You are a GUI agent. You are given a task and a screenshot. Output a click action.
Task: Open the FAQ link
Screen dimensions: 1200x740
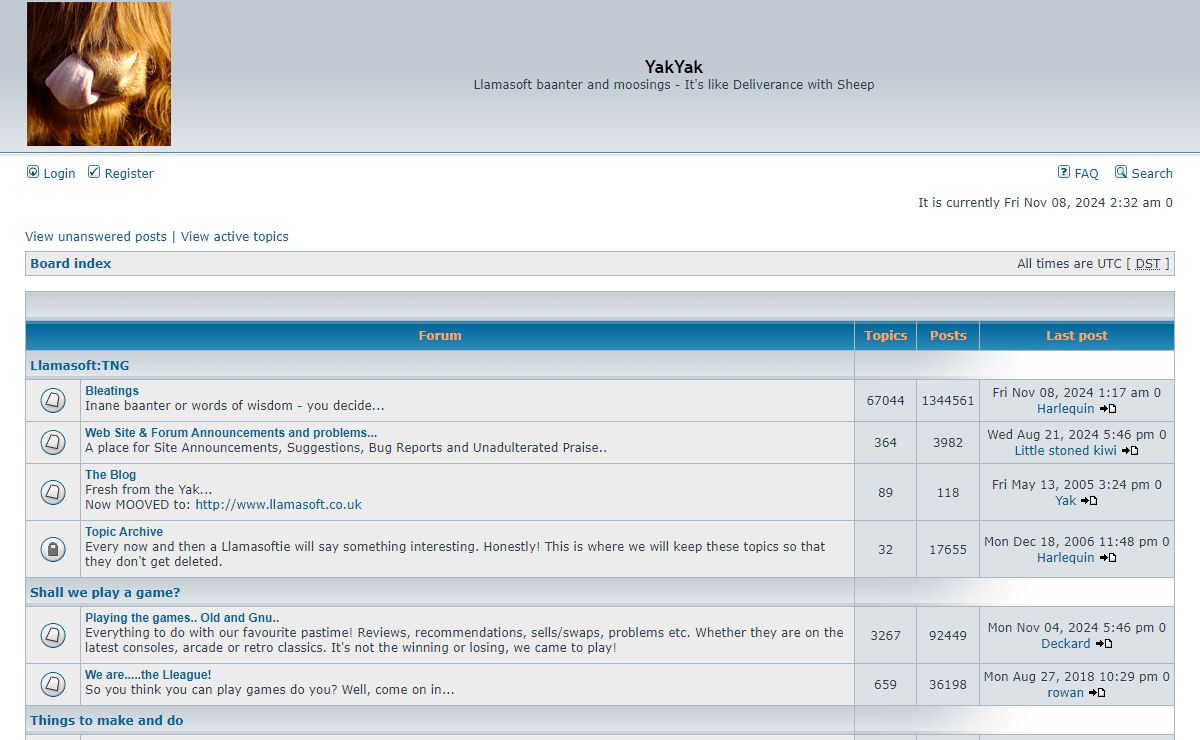pos(1086,173)
